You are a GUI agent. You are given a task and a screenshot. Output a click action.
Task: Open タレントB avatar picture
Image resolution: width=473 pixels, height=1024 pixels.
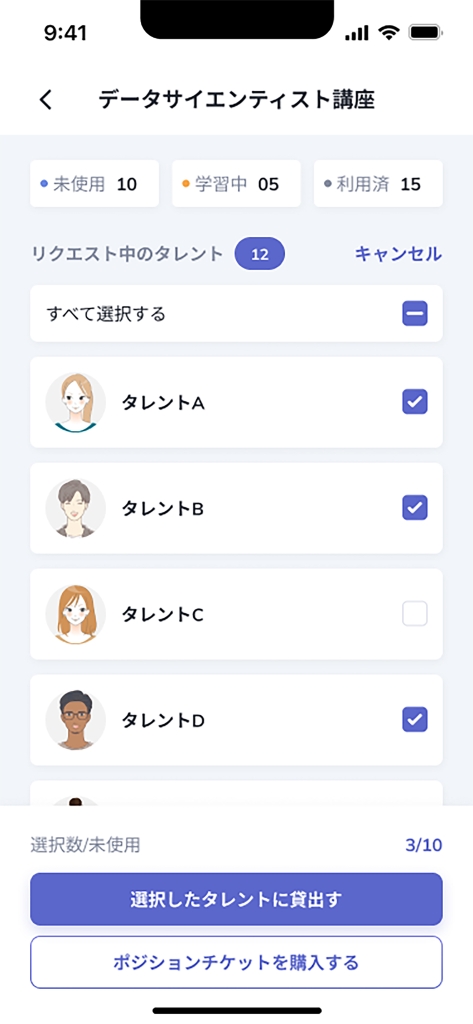click(x=76, y=508)
